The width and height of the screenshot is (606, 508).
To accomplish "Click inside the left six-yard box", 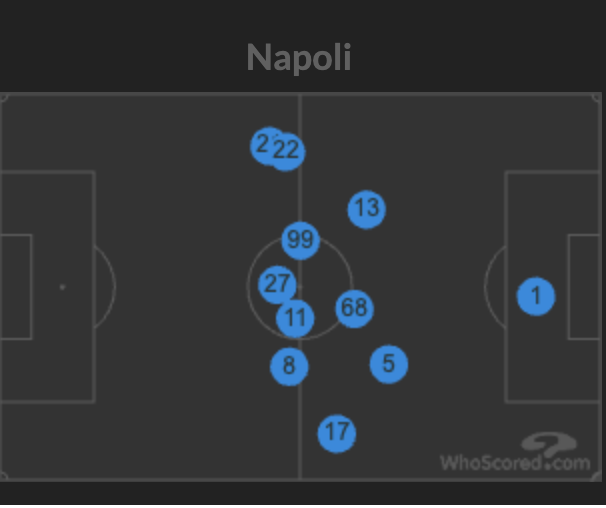I will pos(16,287).
